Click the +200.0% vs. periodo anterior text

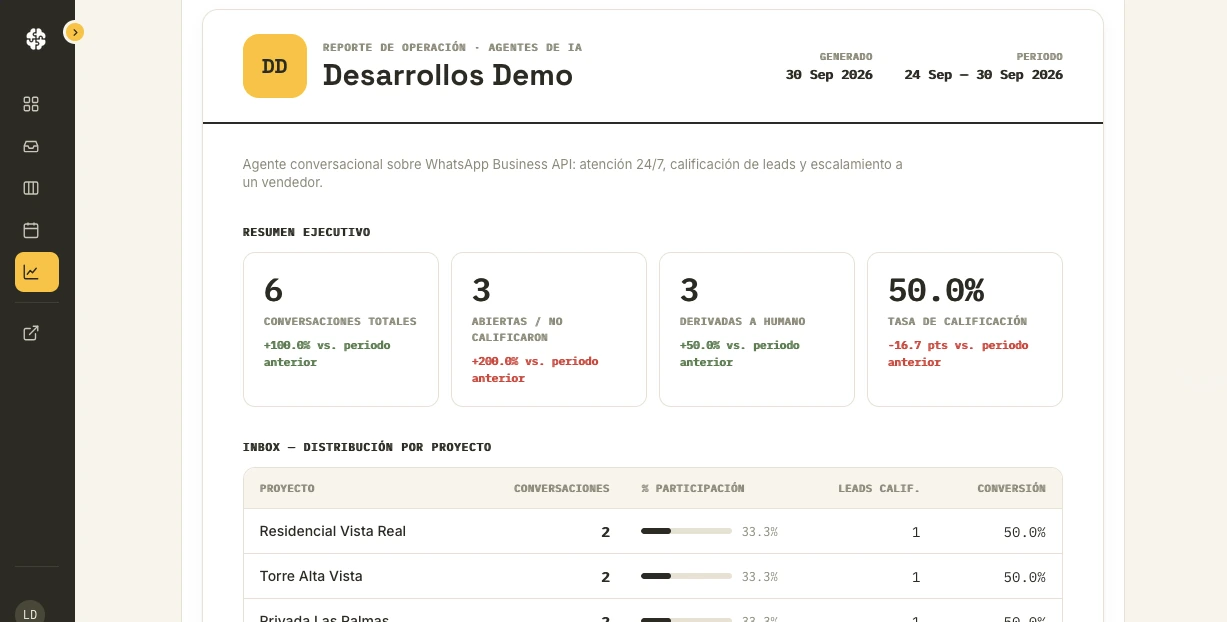point(535,369)
